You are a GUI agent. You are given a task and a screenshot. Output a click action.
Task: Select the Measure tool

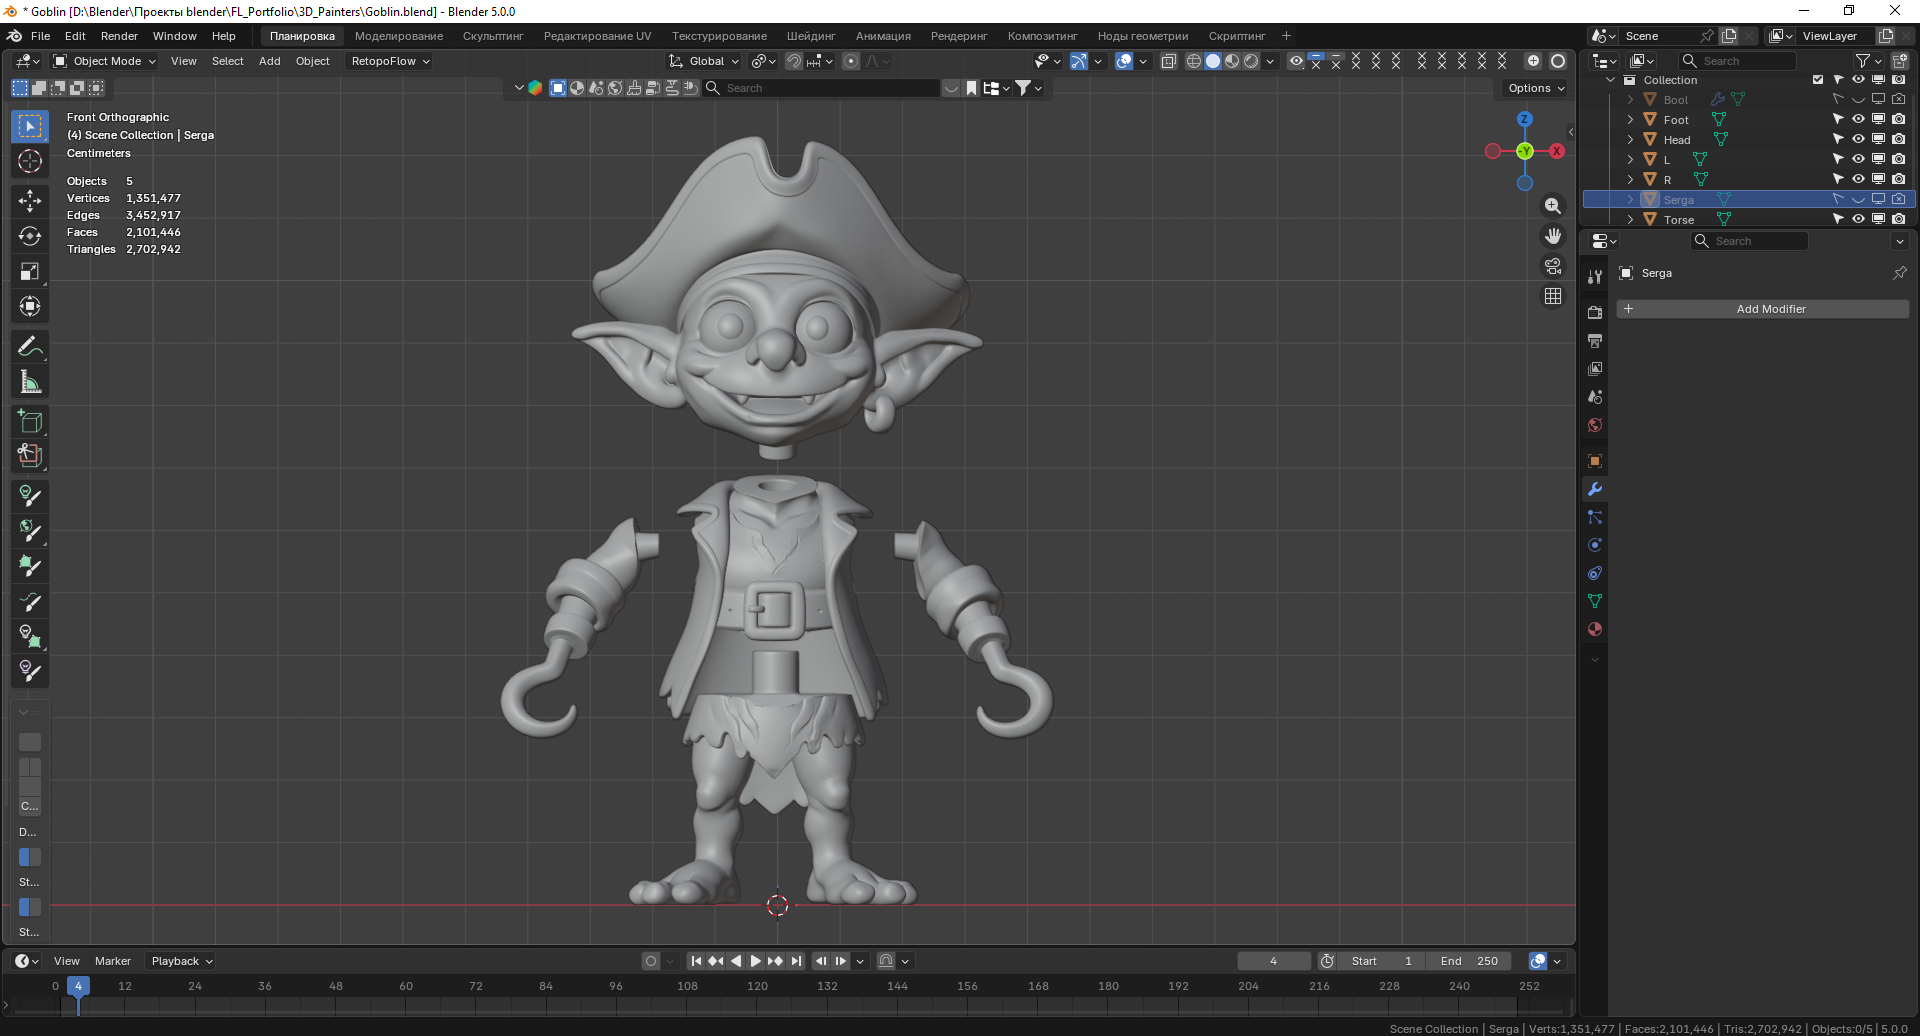click(x=30, y=382)
